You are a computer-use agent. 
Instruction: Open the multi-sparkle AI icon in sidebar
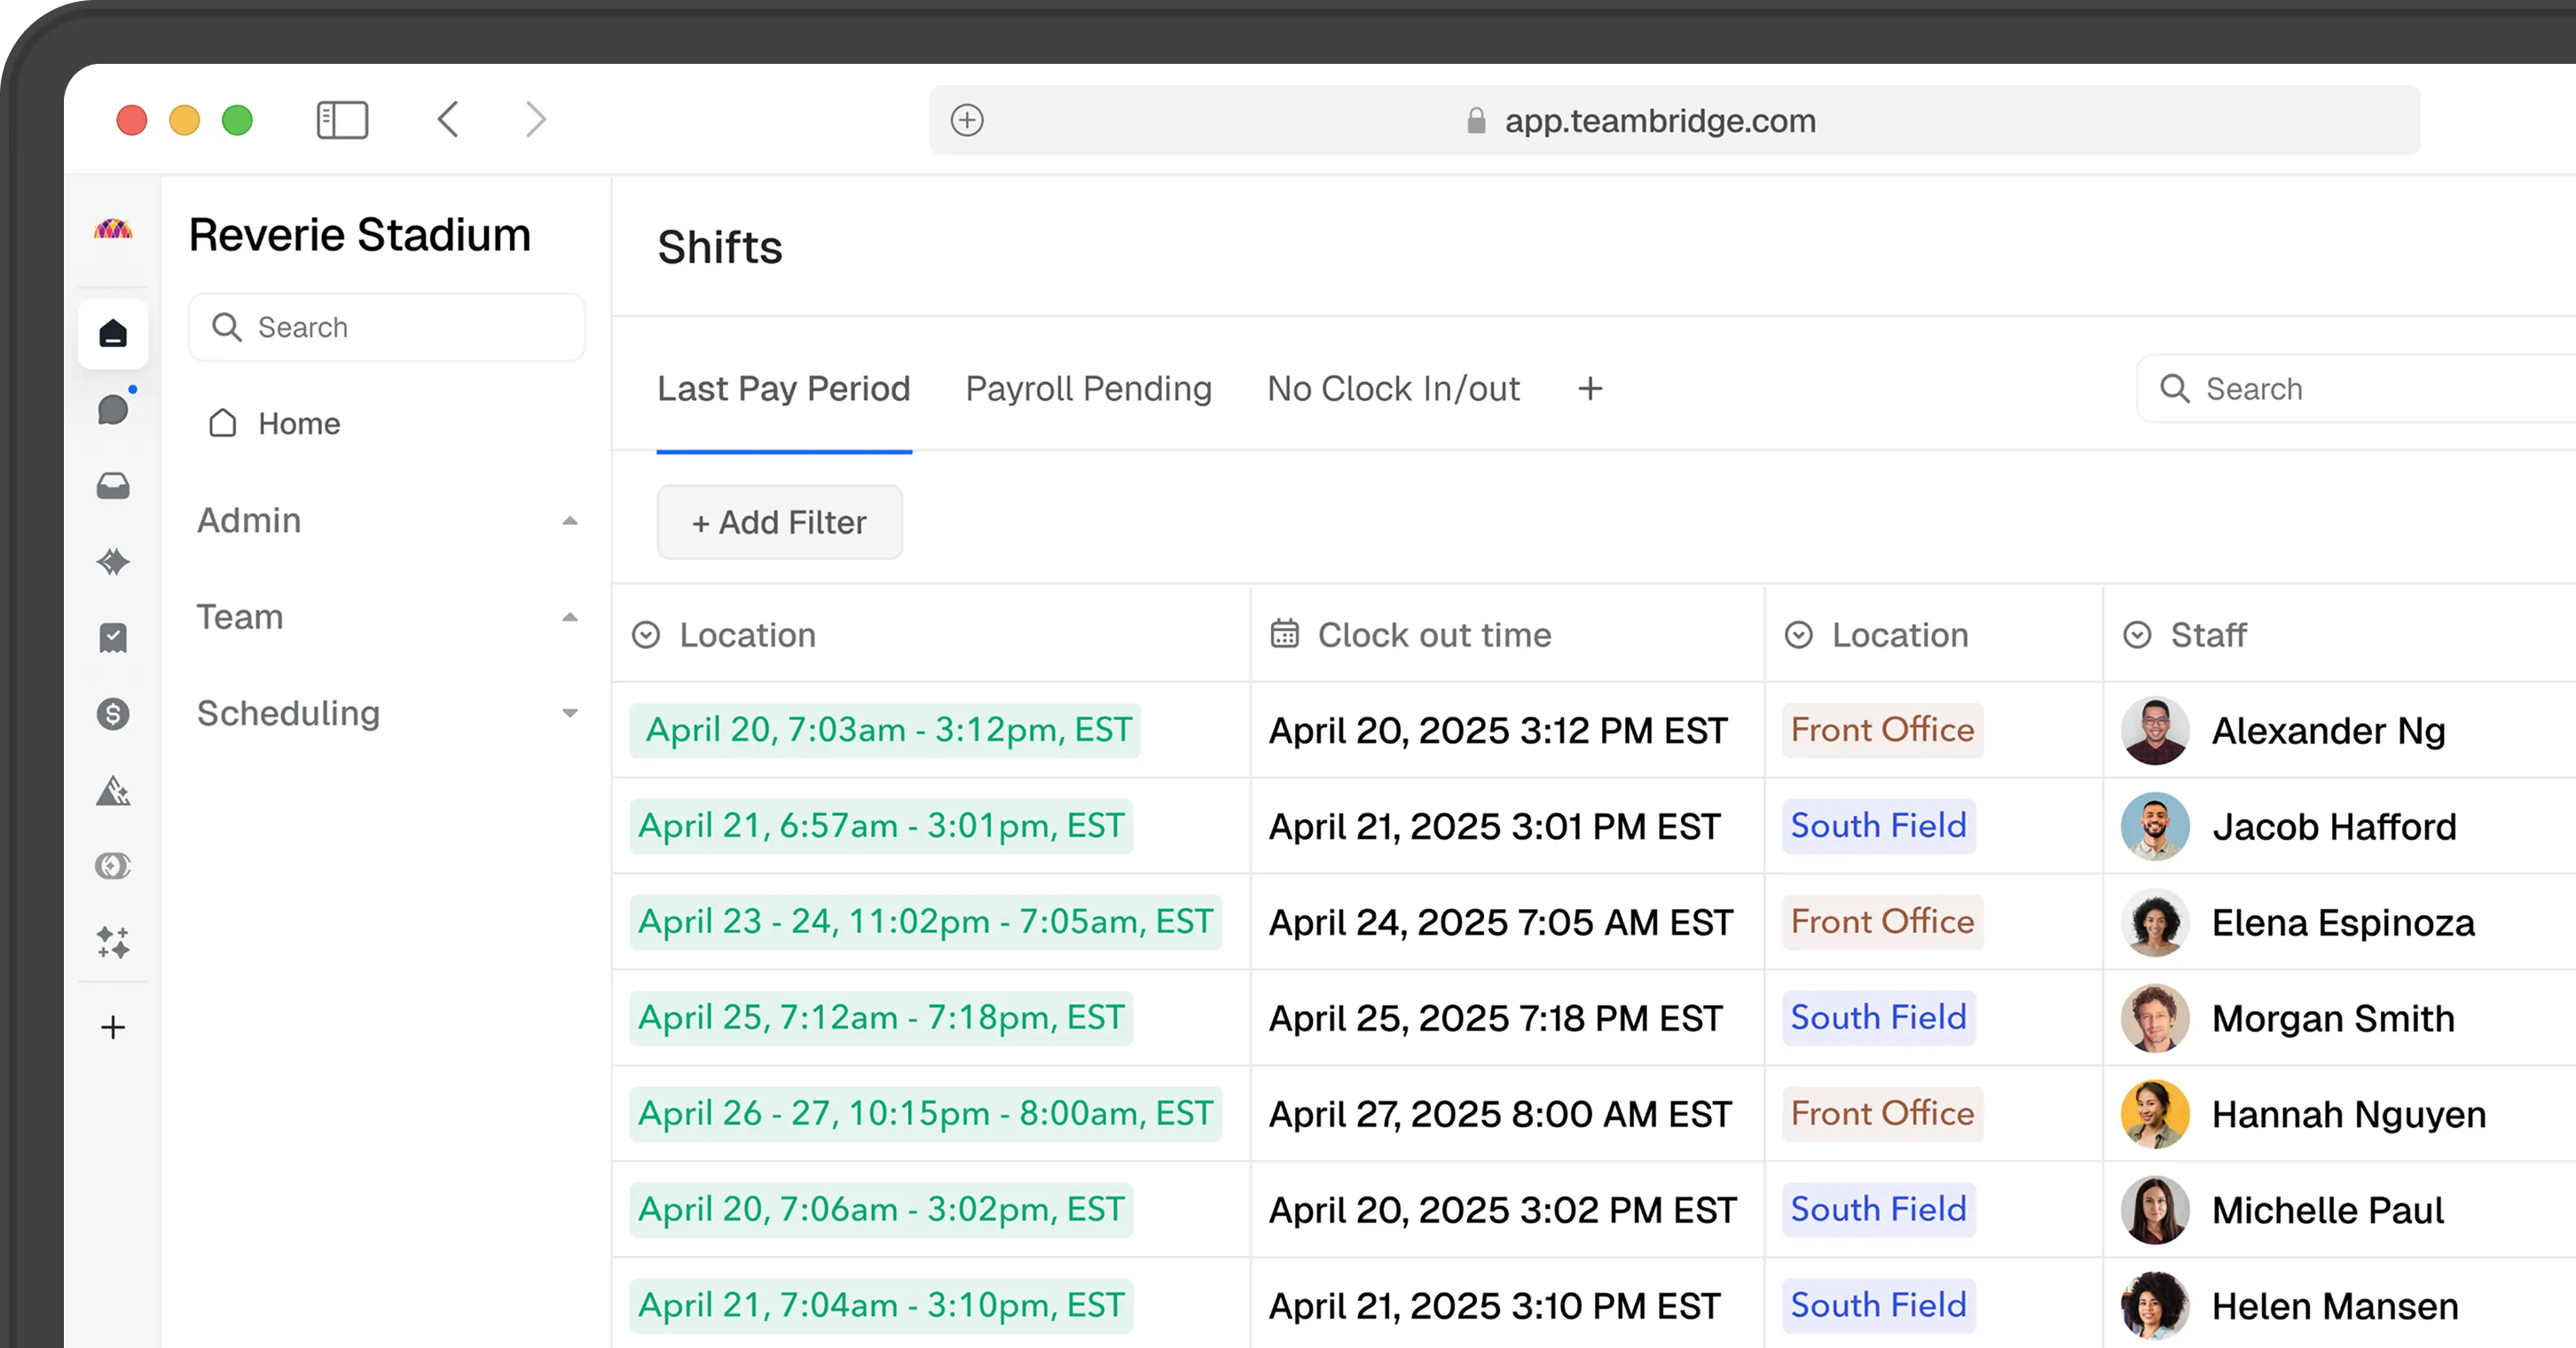113,942
